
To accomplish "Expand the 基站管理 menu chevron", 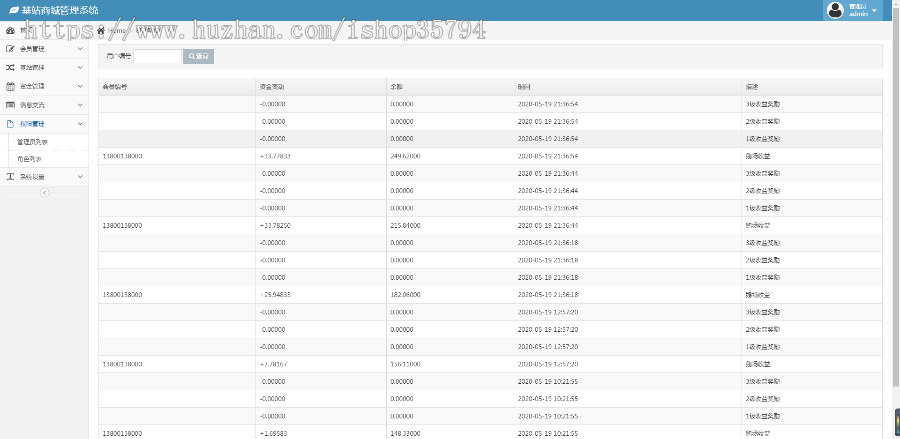I will pos(80,68).
